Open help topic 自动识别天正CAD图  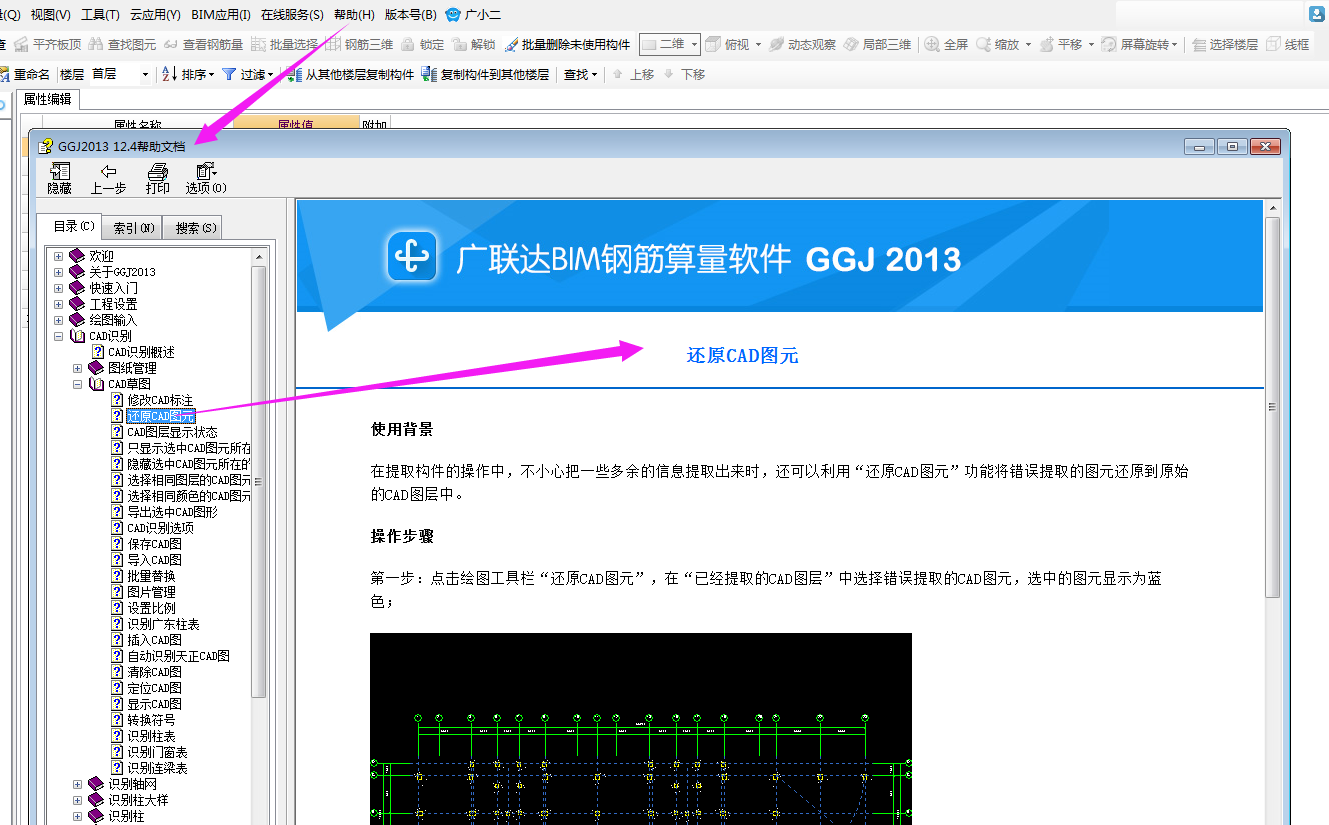178,656
